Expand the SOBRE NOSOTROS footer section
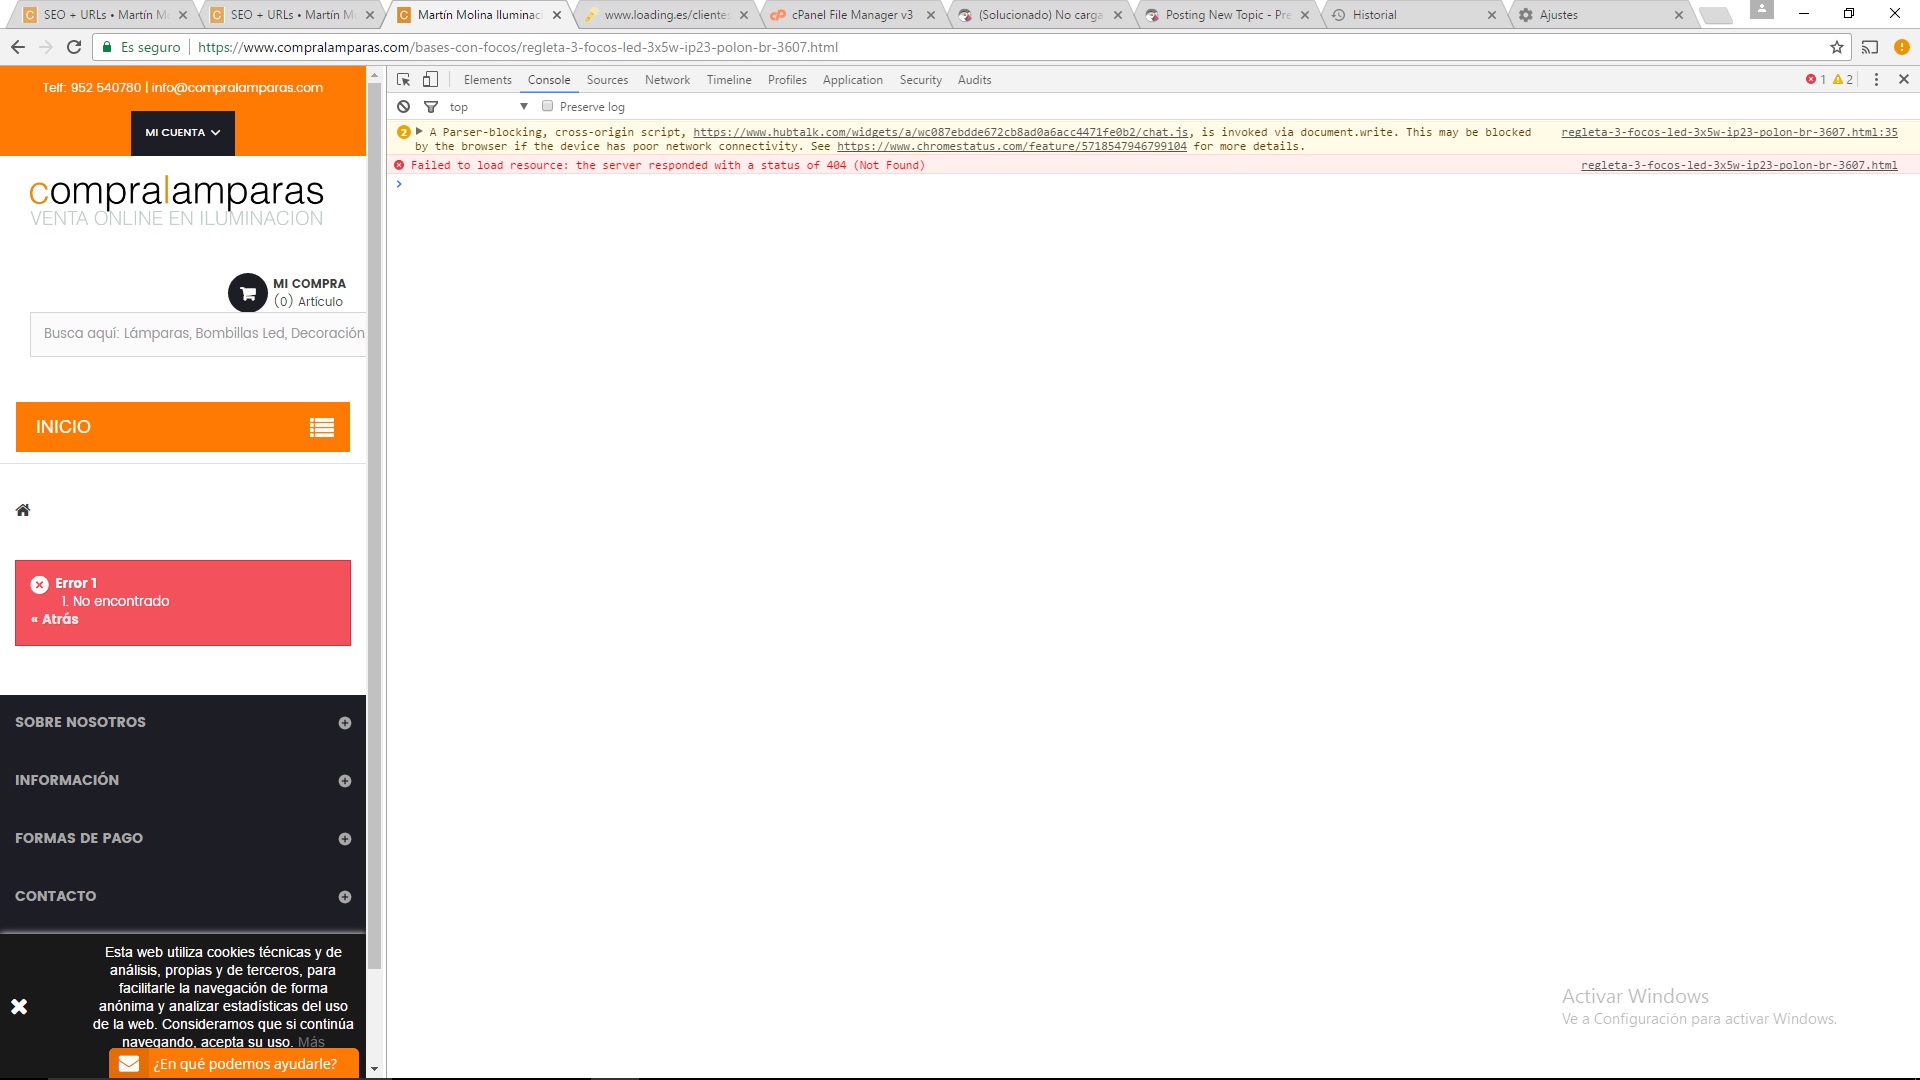 (344, 723)
